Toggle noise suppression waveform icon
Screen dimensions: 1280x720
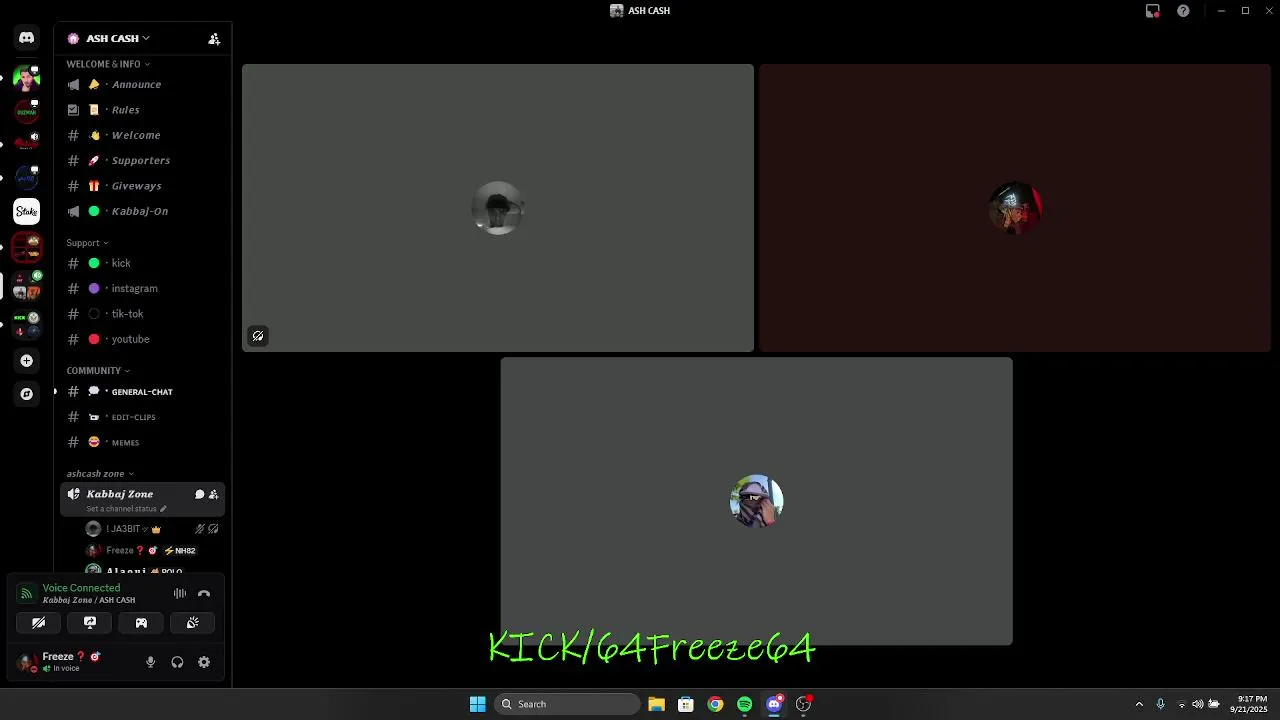coord(180,594)
